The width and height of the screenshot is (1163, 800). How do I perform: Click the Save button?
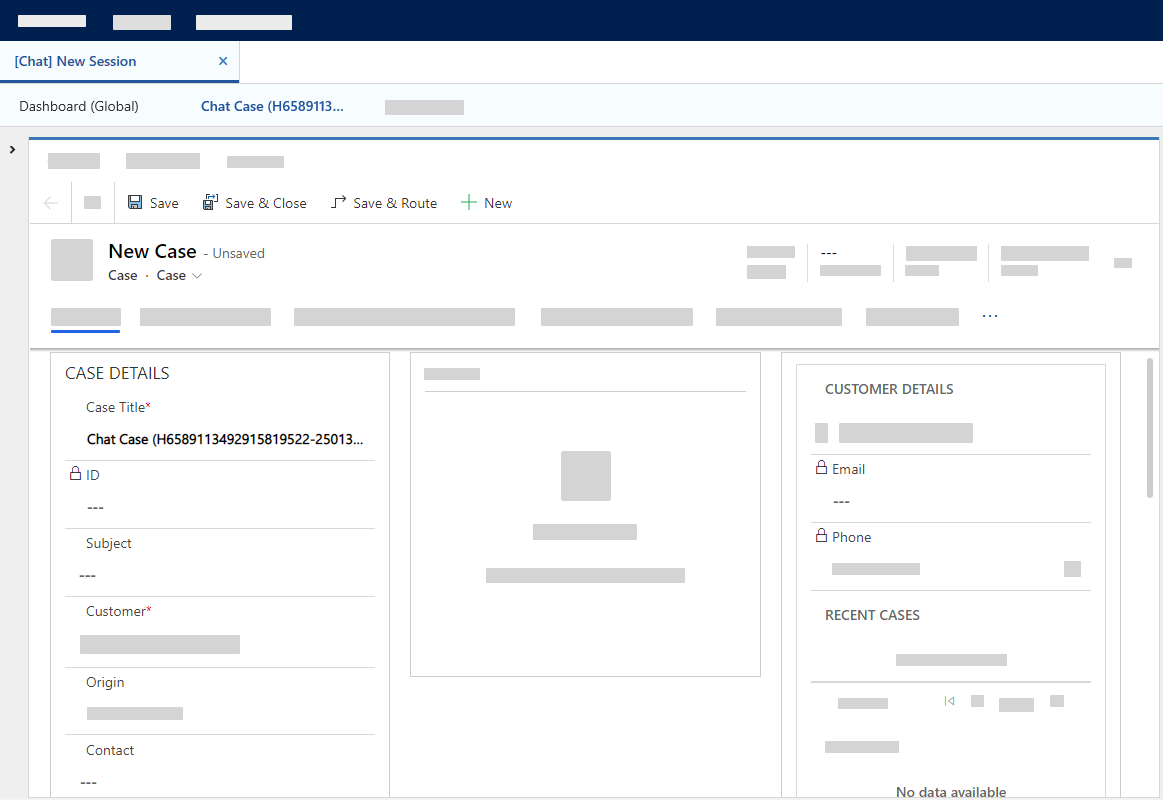[153, 202]
